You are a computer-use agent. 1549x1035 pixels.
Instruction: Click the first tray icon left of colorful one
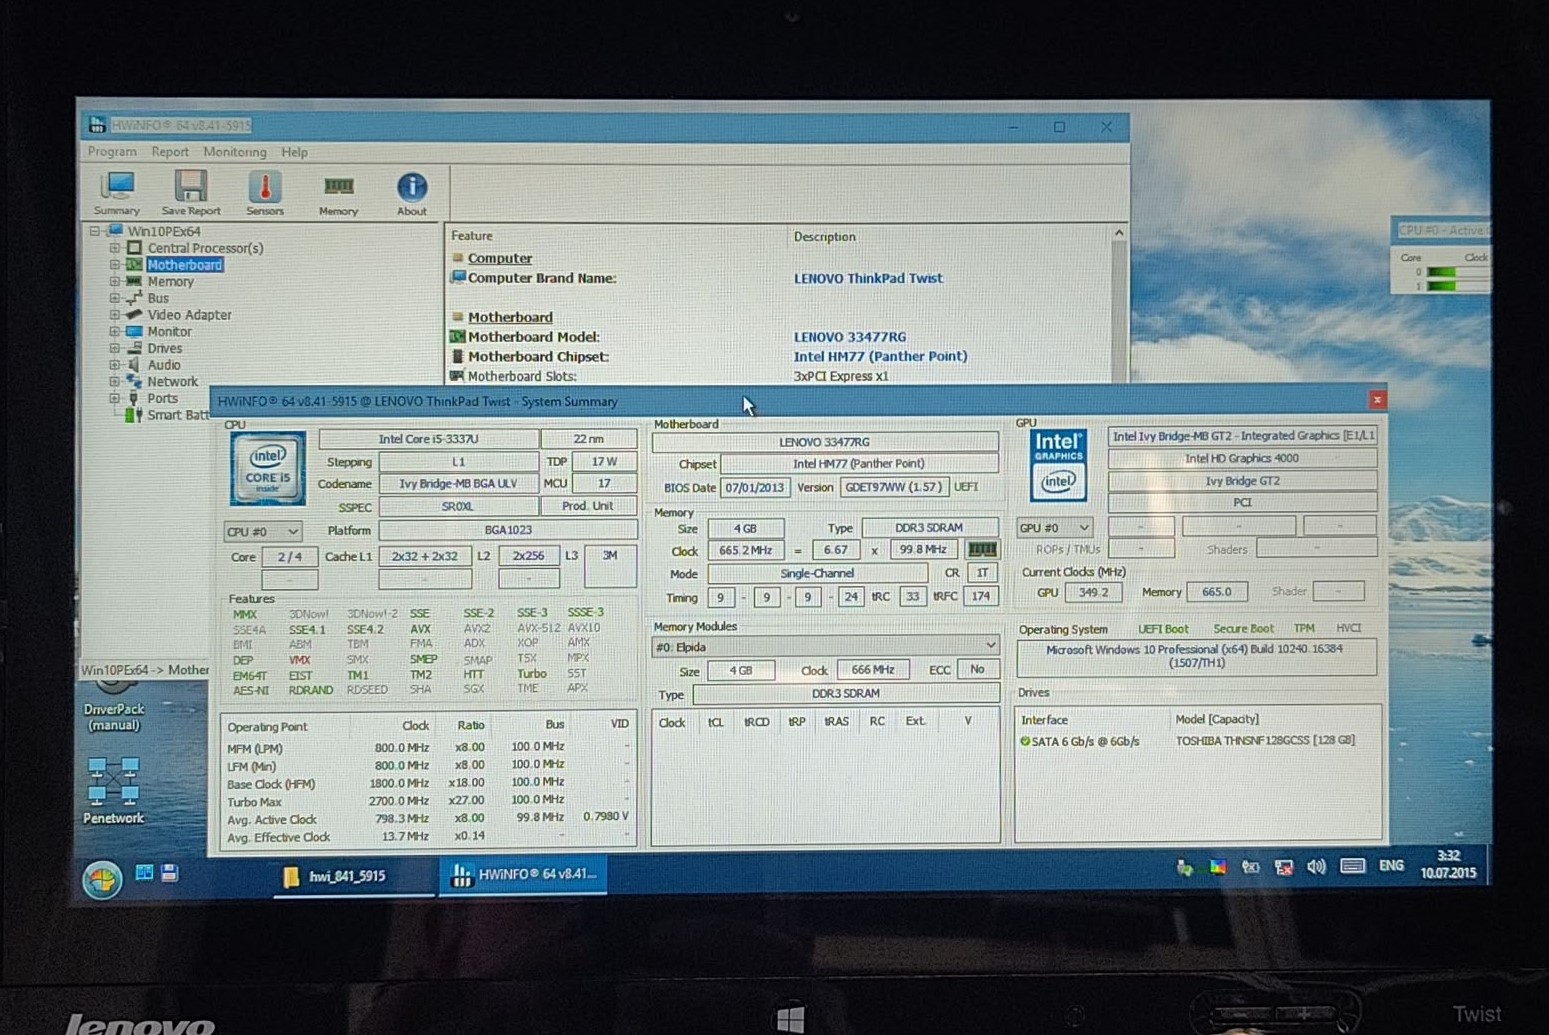(1184, 868)
